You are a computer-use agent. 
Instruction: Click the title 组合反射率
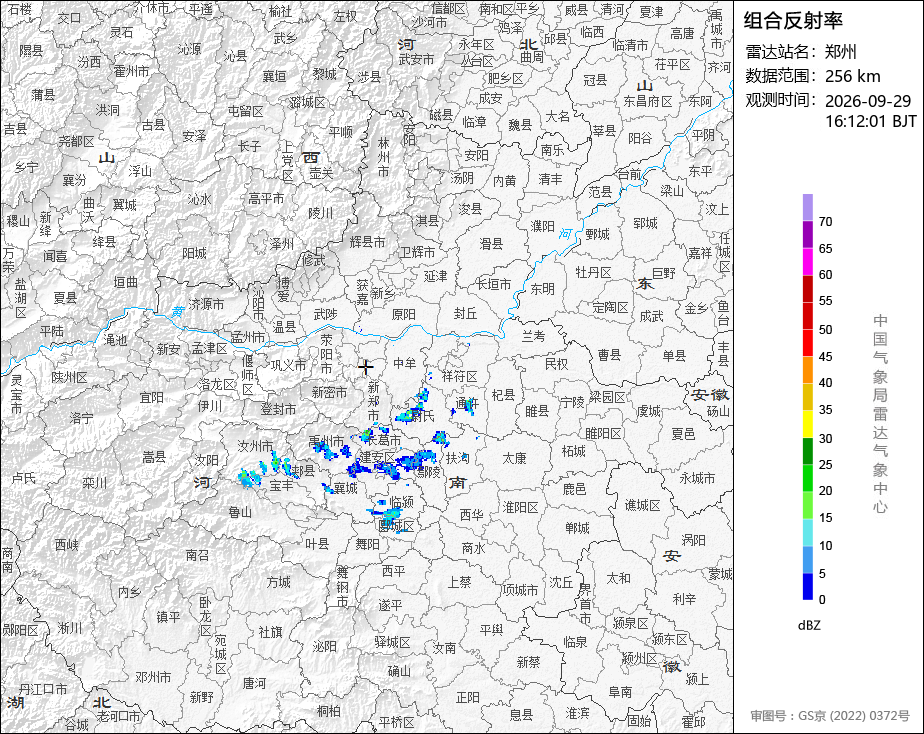tap(793, 21)
